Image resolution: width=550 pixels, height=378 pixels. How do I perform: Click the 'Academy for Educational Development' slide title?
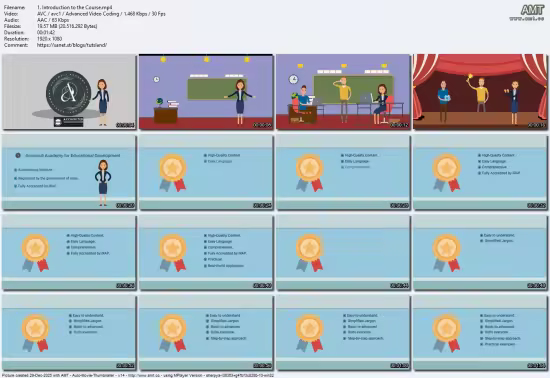click(x=73, y=155)
